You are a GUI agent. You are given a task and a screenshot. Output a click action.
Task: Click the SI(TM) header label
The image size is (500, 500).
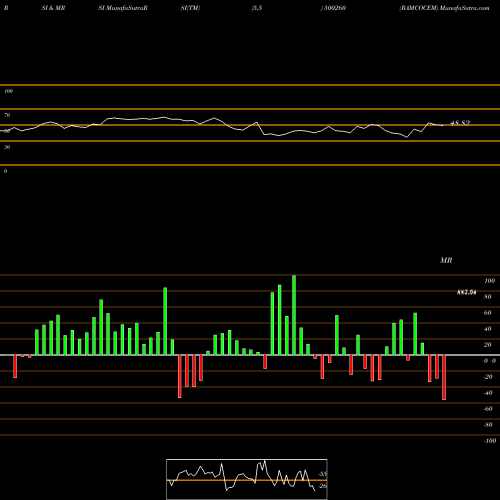pos(190,8)
